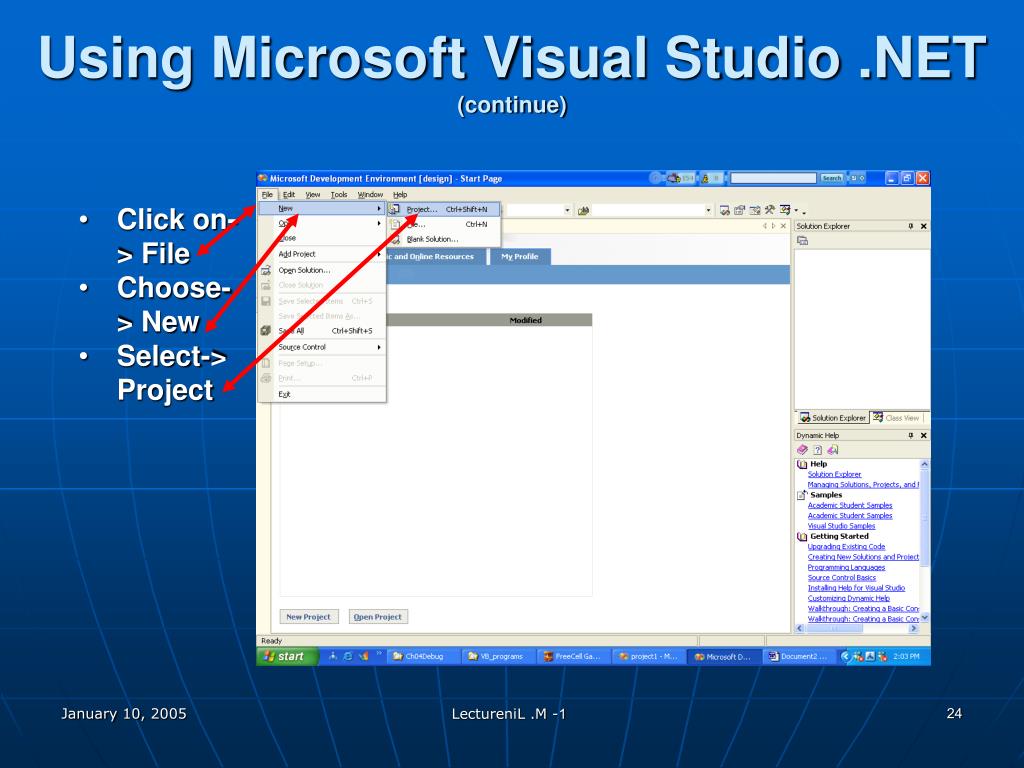The image size is (1024, 768).
Task: Select Blank Solution… in the submenu
Action: point(444,239)
